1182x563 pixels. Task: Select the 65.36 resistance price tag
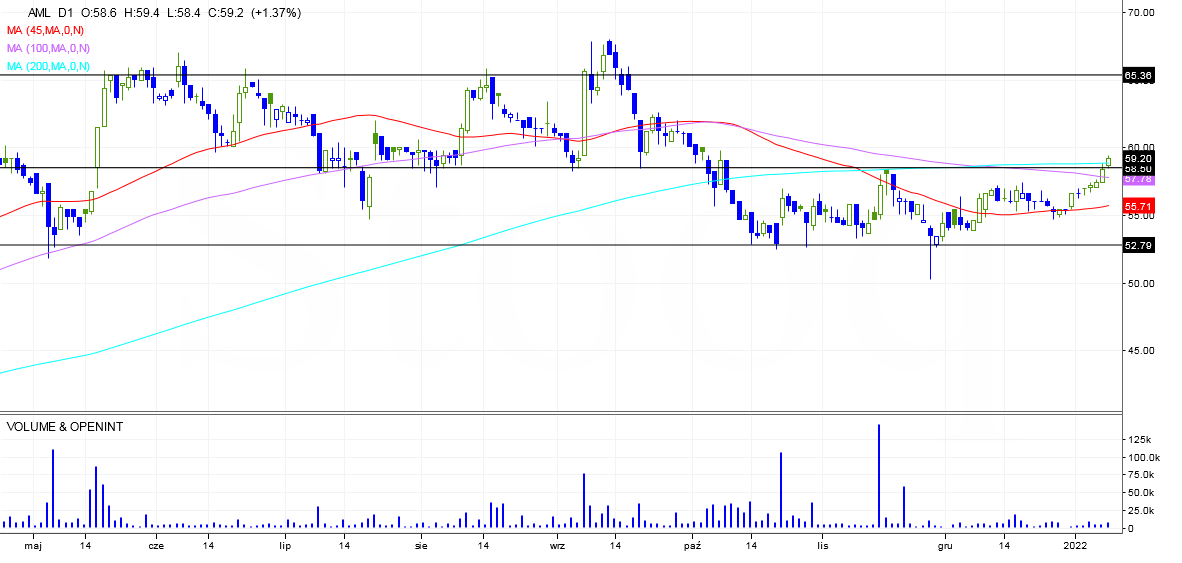[x=1139, y=75]
